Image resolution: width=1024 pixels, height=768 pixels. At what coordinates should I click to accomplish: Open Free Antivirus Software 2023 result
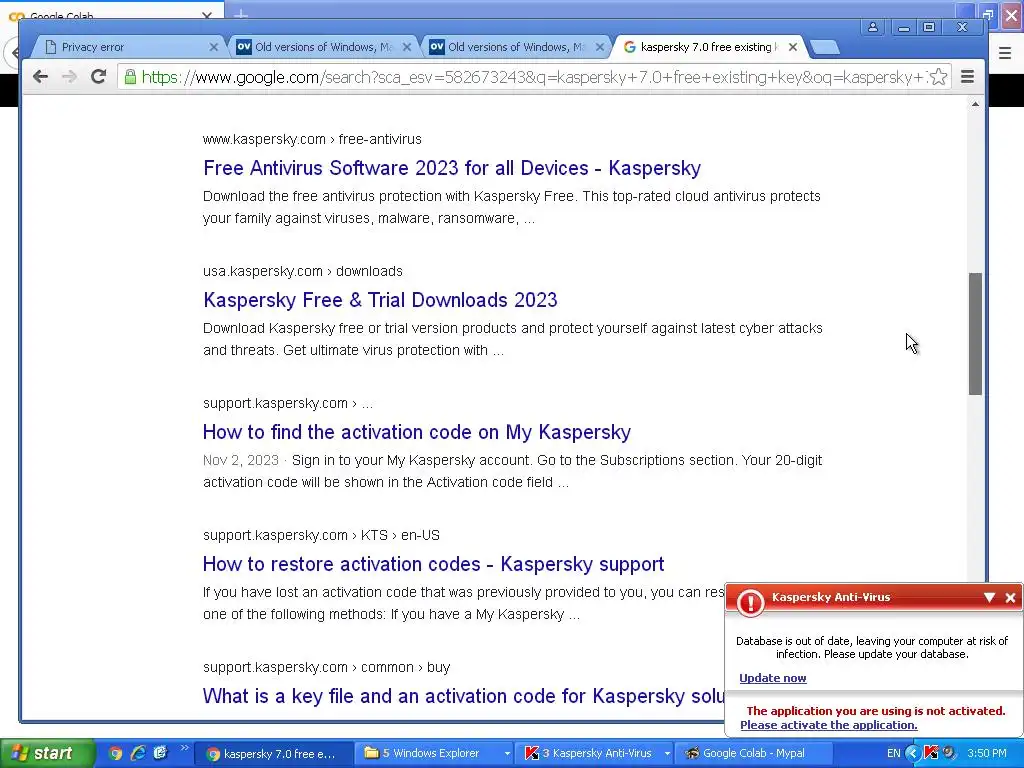coord(452,168)
